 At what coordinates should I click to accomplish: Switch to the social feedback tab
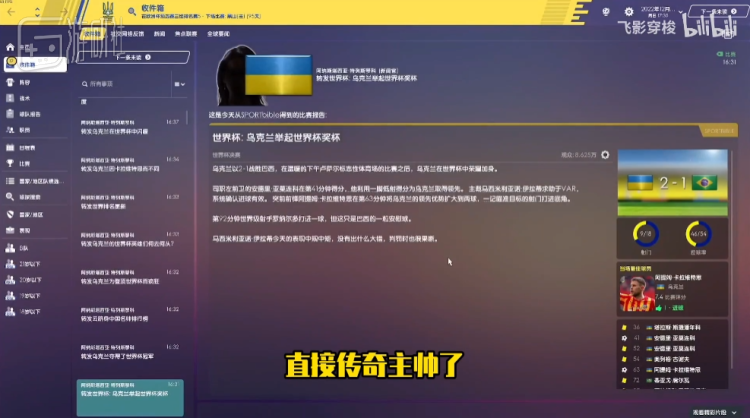tap(127, 34)
